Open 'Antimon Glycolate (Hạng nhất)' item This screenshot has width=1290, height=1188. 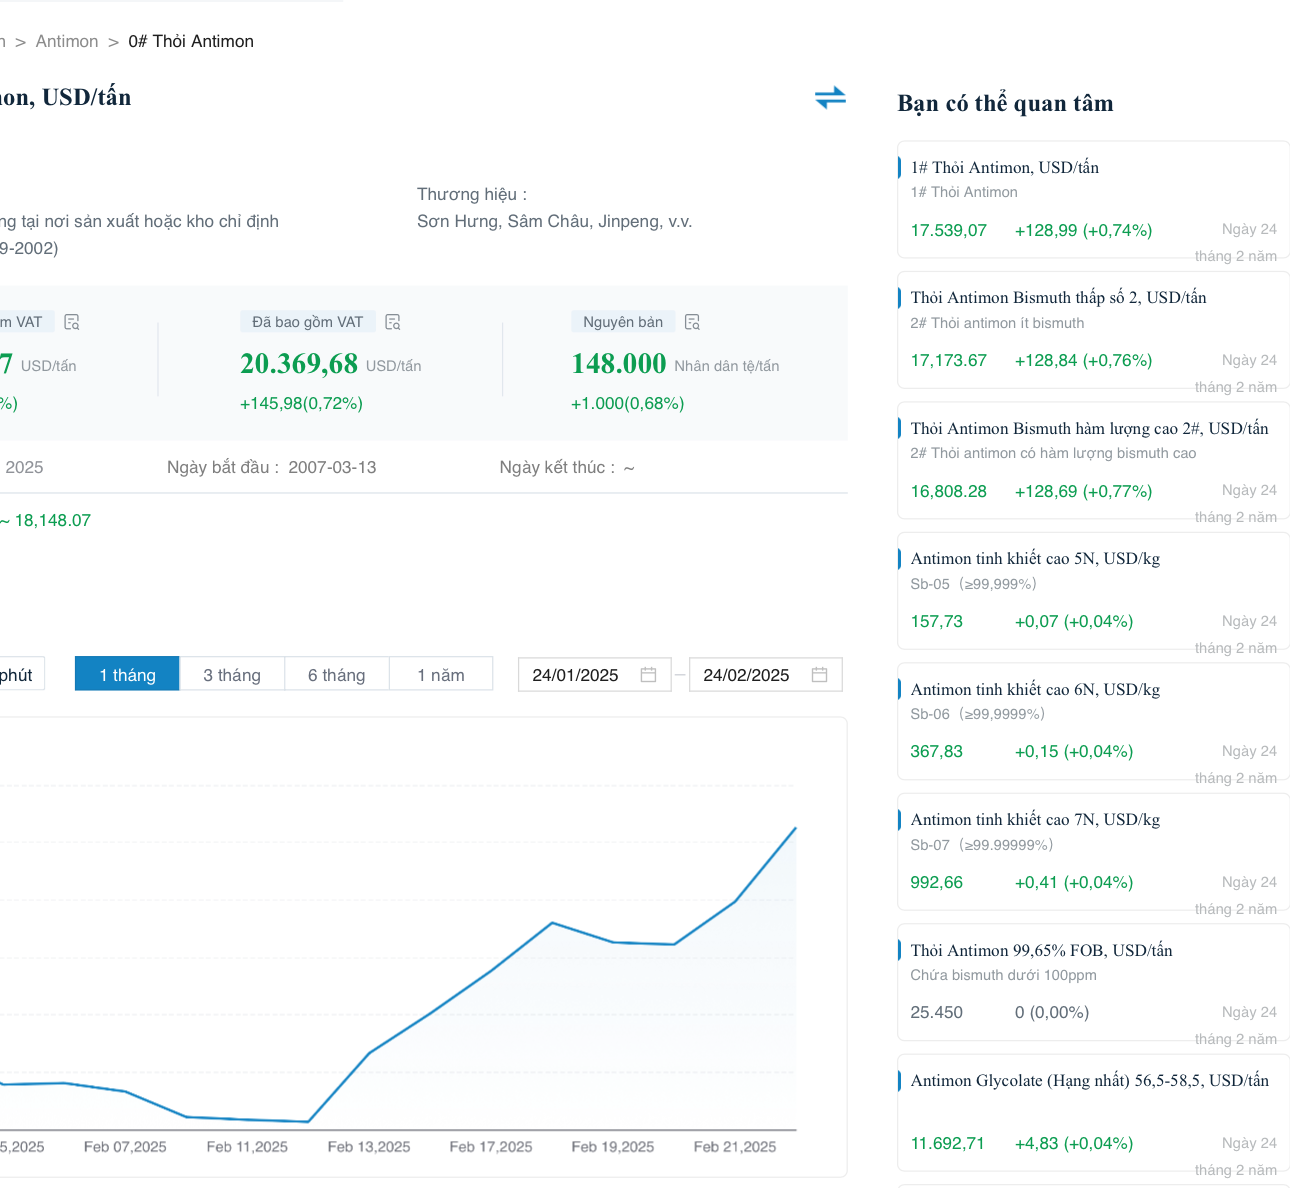click(x=1089, y=1080)
